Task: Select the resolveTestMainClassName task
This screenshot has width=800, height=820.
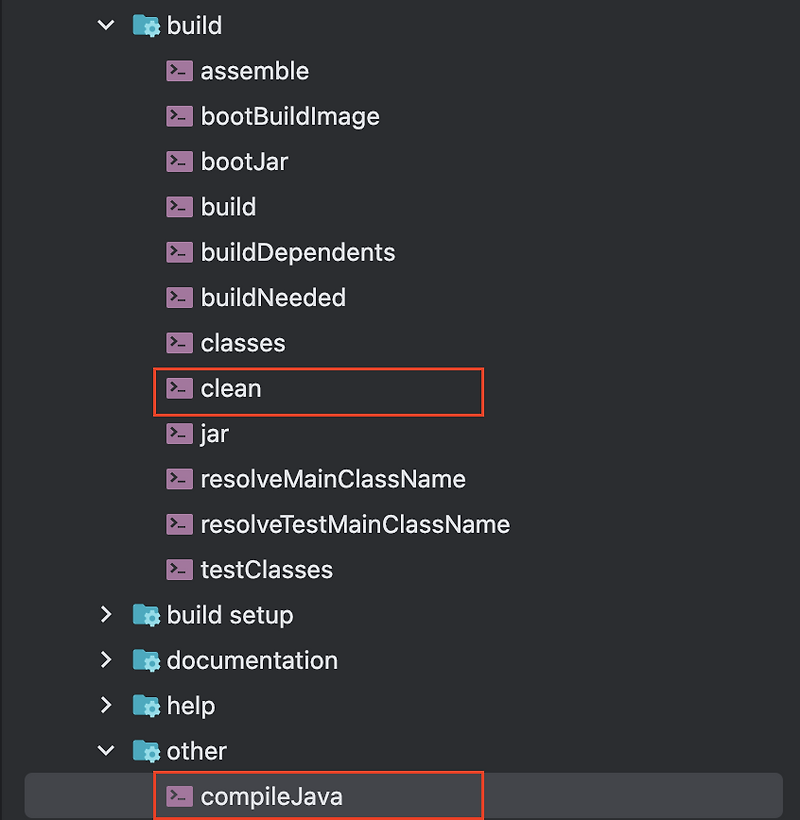Action: 355,524
